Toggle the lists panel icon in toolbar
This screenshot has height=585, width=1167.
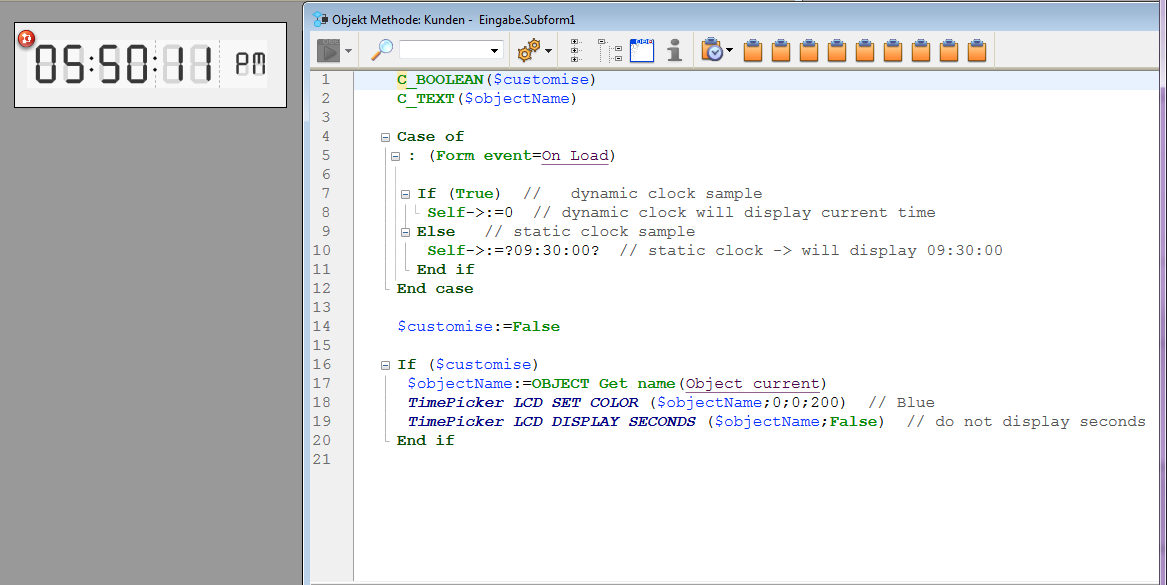pyautogui.click(x=642, y=50)
